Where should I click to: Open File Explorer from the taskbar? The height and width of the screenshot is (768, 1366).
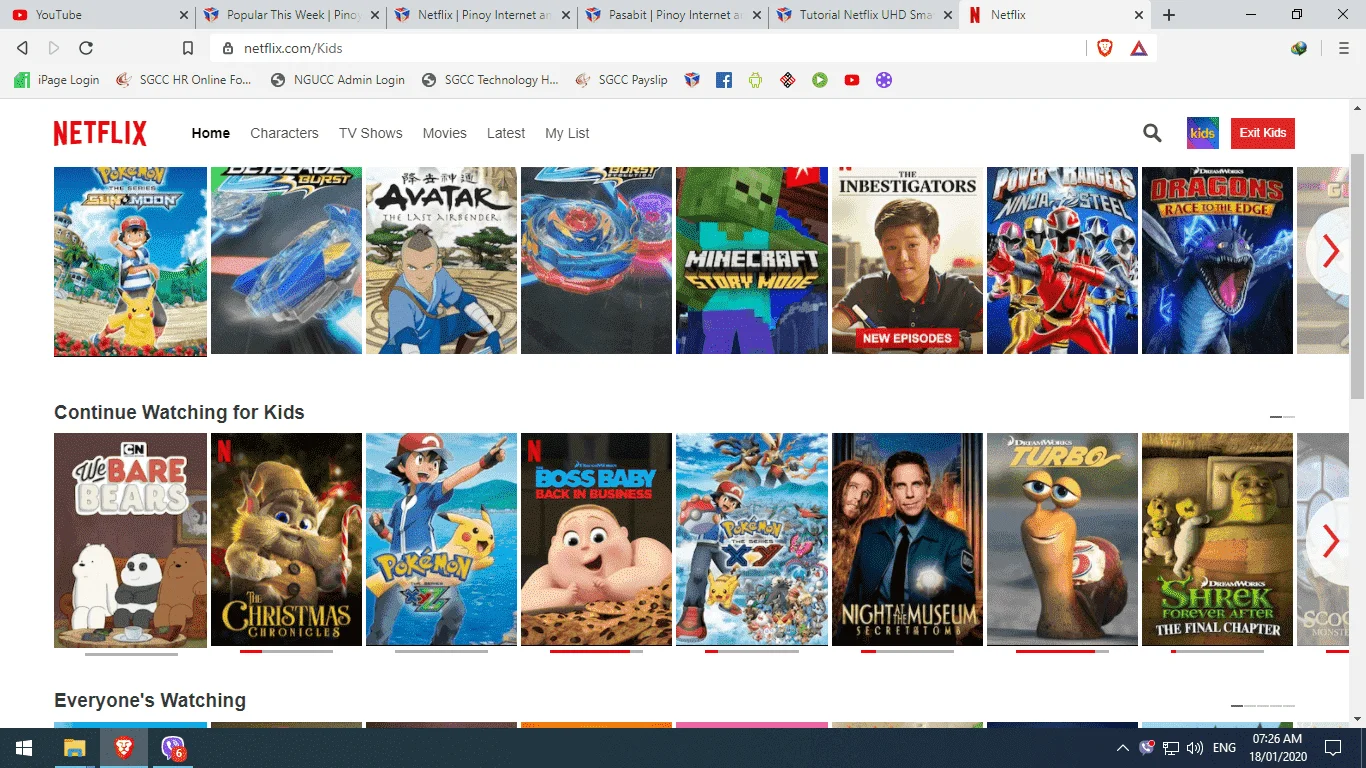pyautogui.click(x=75, y=748)
